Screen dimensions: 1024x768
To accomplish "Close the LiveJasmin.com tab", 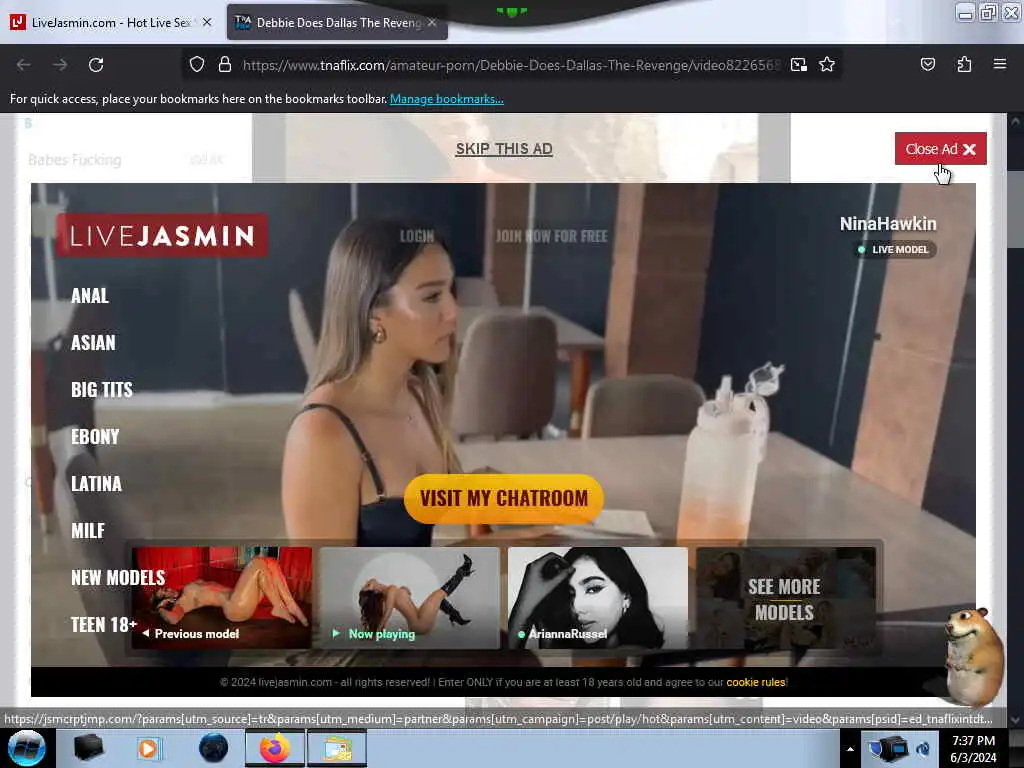I will point(207,22).
